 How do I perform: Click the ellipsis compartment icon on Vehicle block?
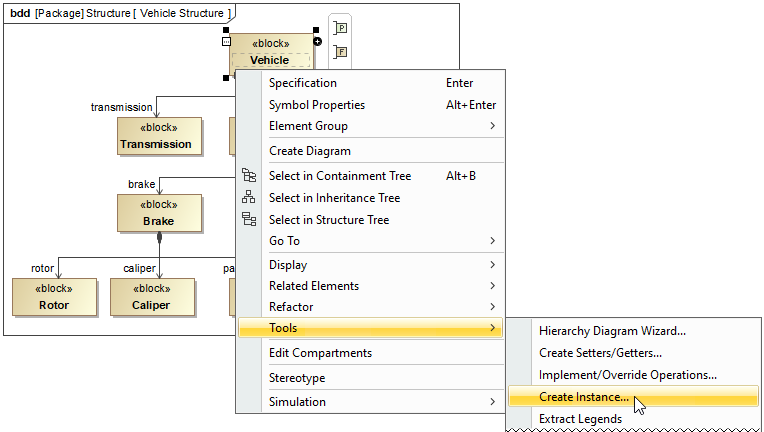227,42
